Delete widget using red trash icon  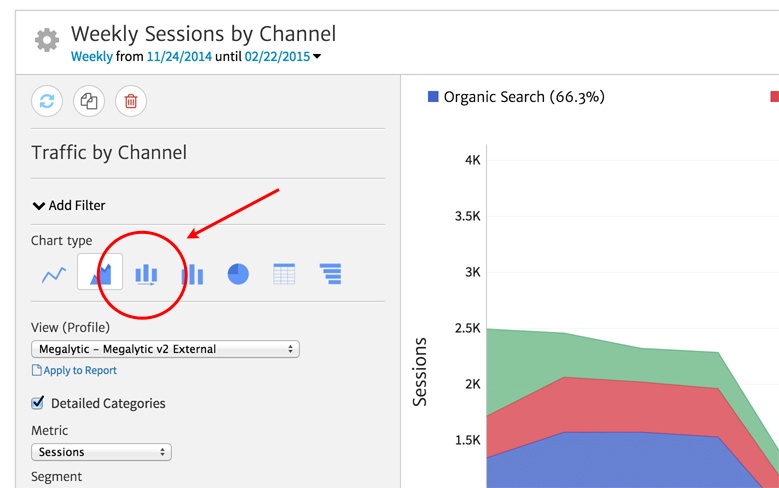tap(130, 100)
